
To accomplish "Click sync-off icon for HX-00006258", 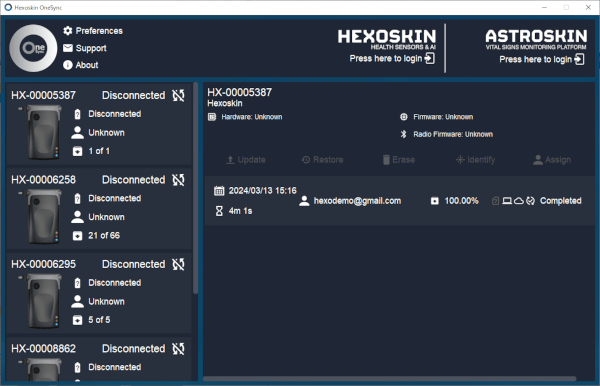I will (178, 180).
